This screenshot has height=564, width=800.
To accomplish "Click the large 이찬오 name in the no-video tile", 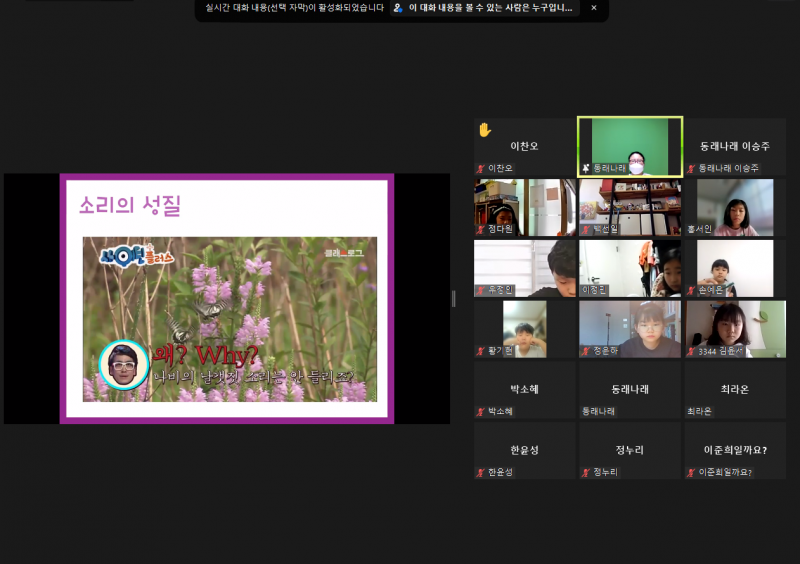I will click(524, 146).
